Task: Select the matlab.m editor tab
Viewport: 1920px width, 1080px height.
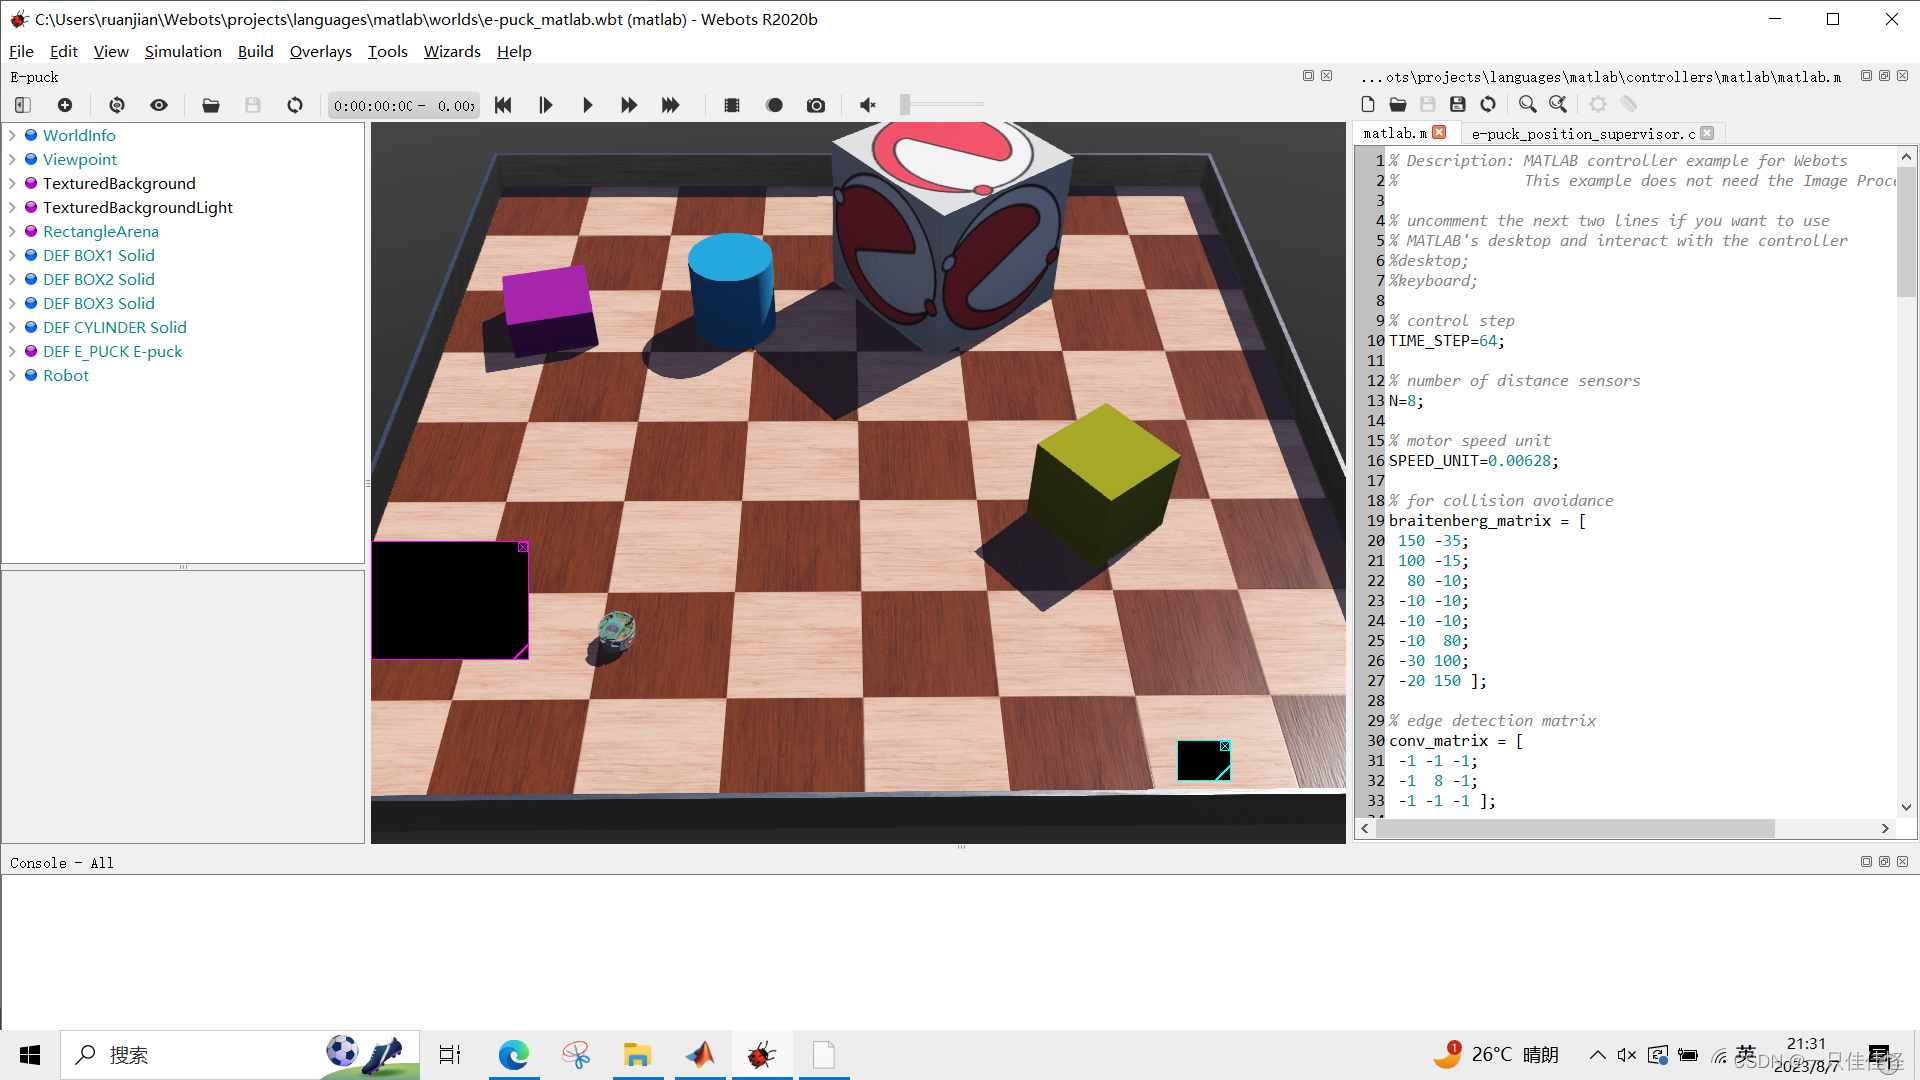Action: point(1395,132)
